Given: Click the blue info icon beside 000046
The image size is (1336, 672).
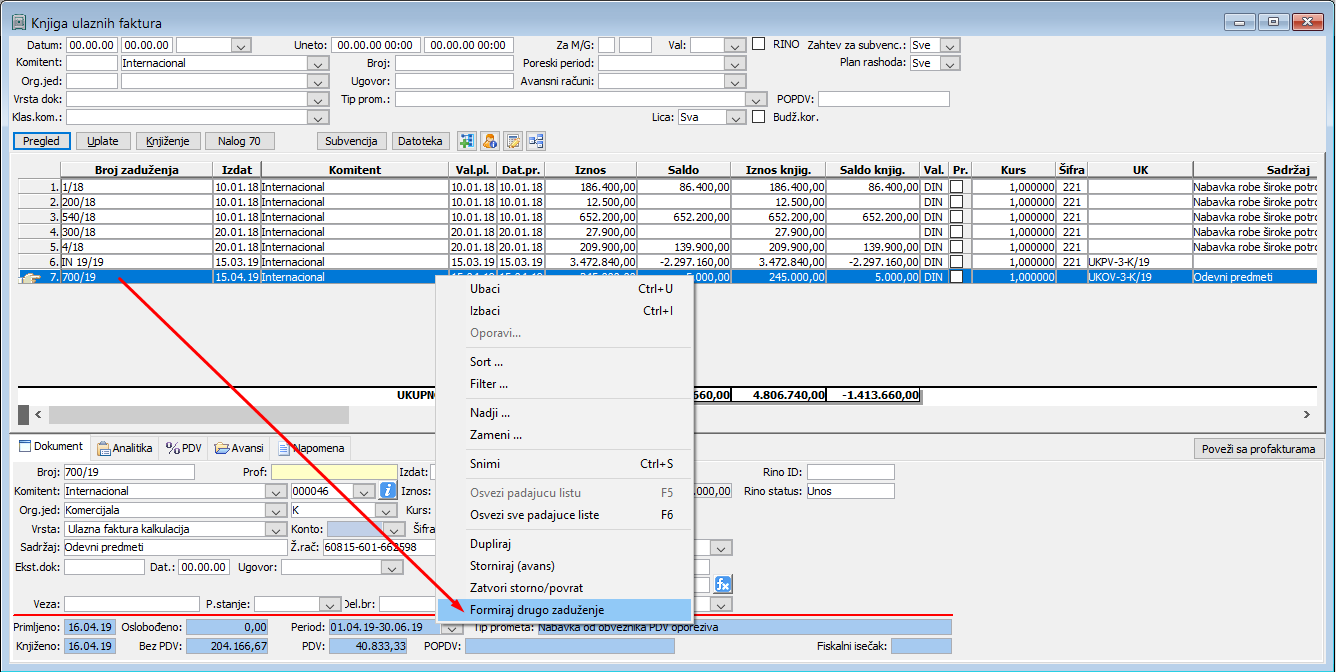Looking at the screenshot, I should pyautogui.click(x=388, y=491).
